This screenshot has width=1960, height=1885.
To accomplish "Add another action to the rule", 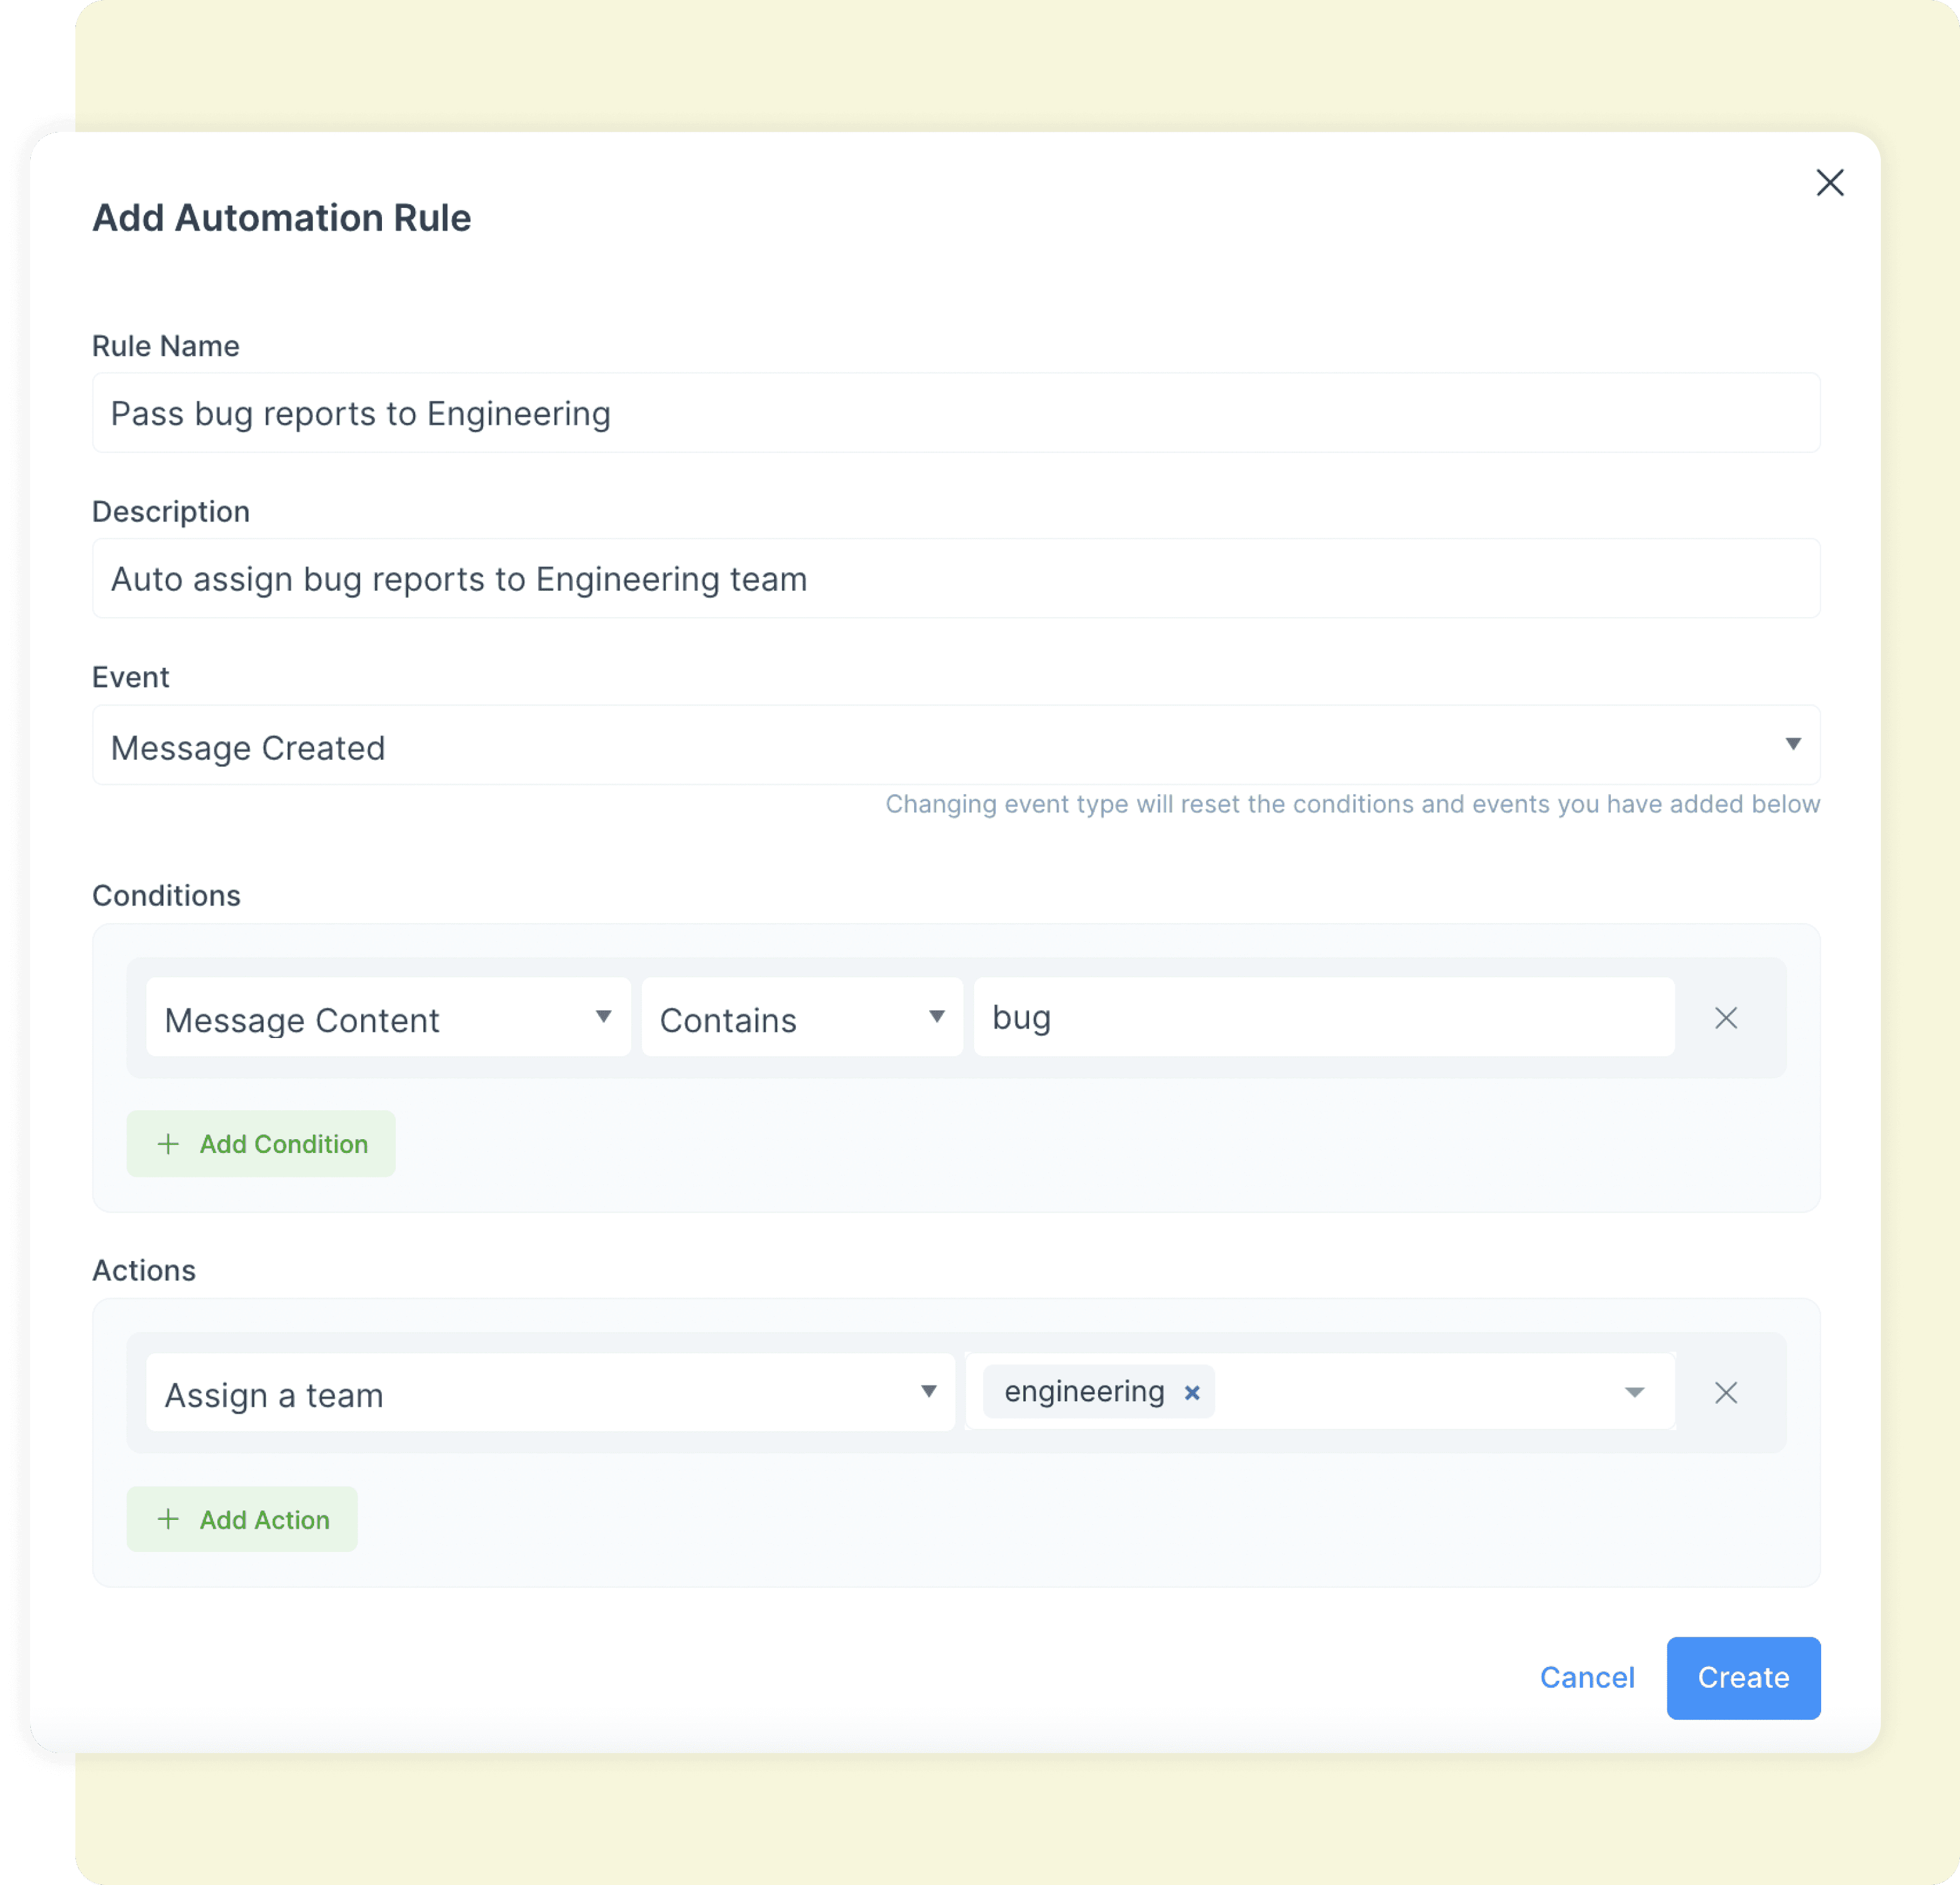I will point(242,1519).
